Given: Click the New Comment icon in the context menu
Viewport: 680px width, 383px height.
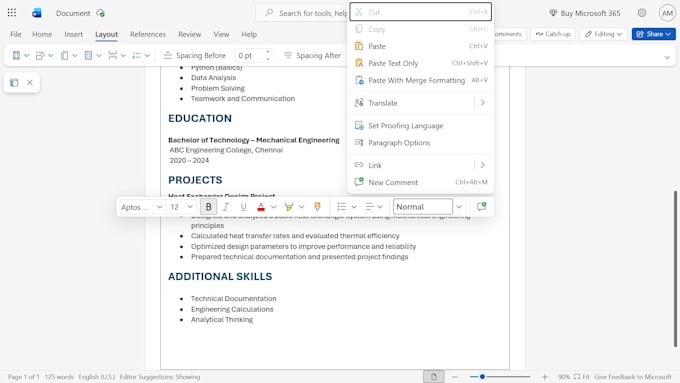Looking at the screenshot, I should coord(359,182).
